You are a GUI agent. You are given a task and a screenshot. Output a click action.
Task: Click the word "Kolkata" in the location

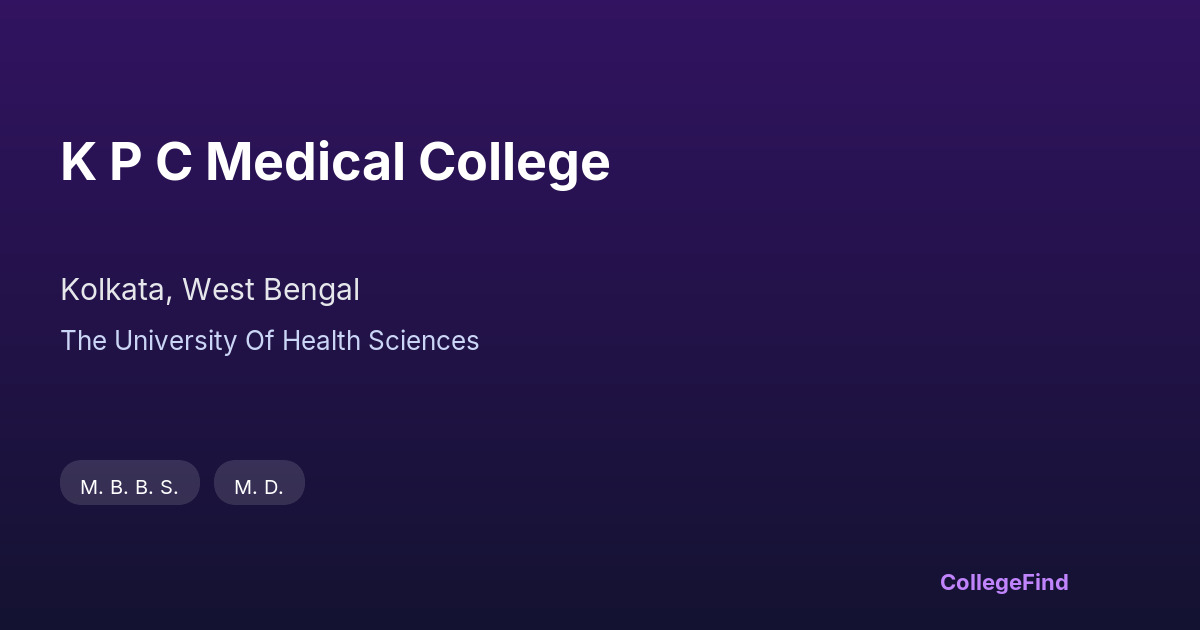tap(113, 290)
